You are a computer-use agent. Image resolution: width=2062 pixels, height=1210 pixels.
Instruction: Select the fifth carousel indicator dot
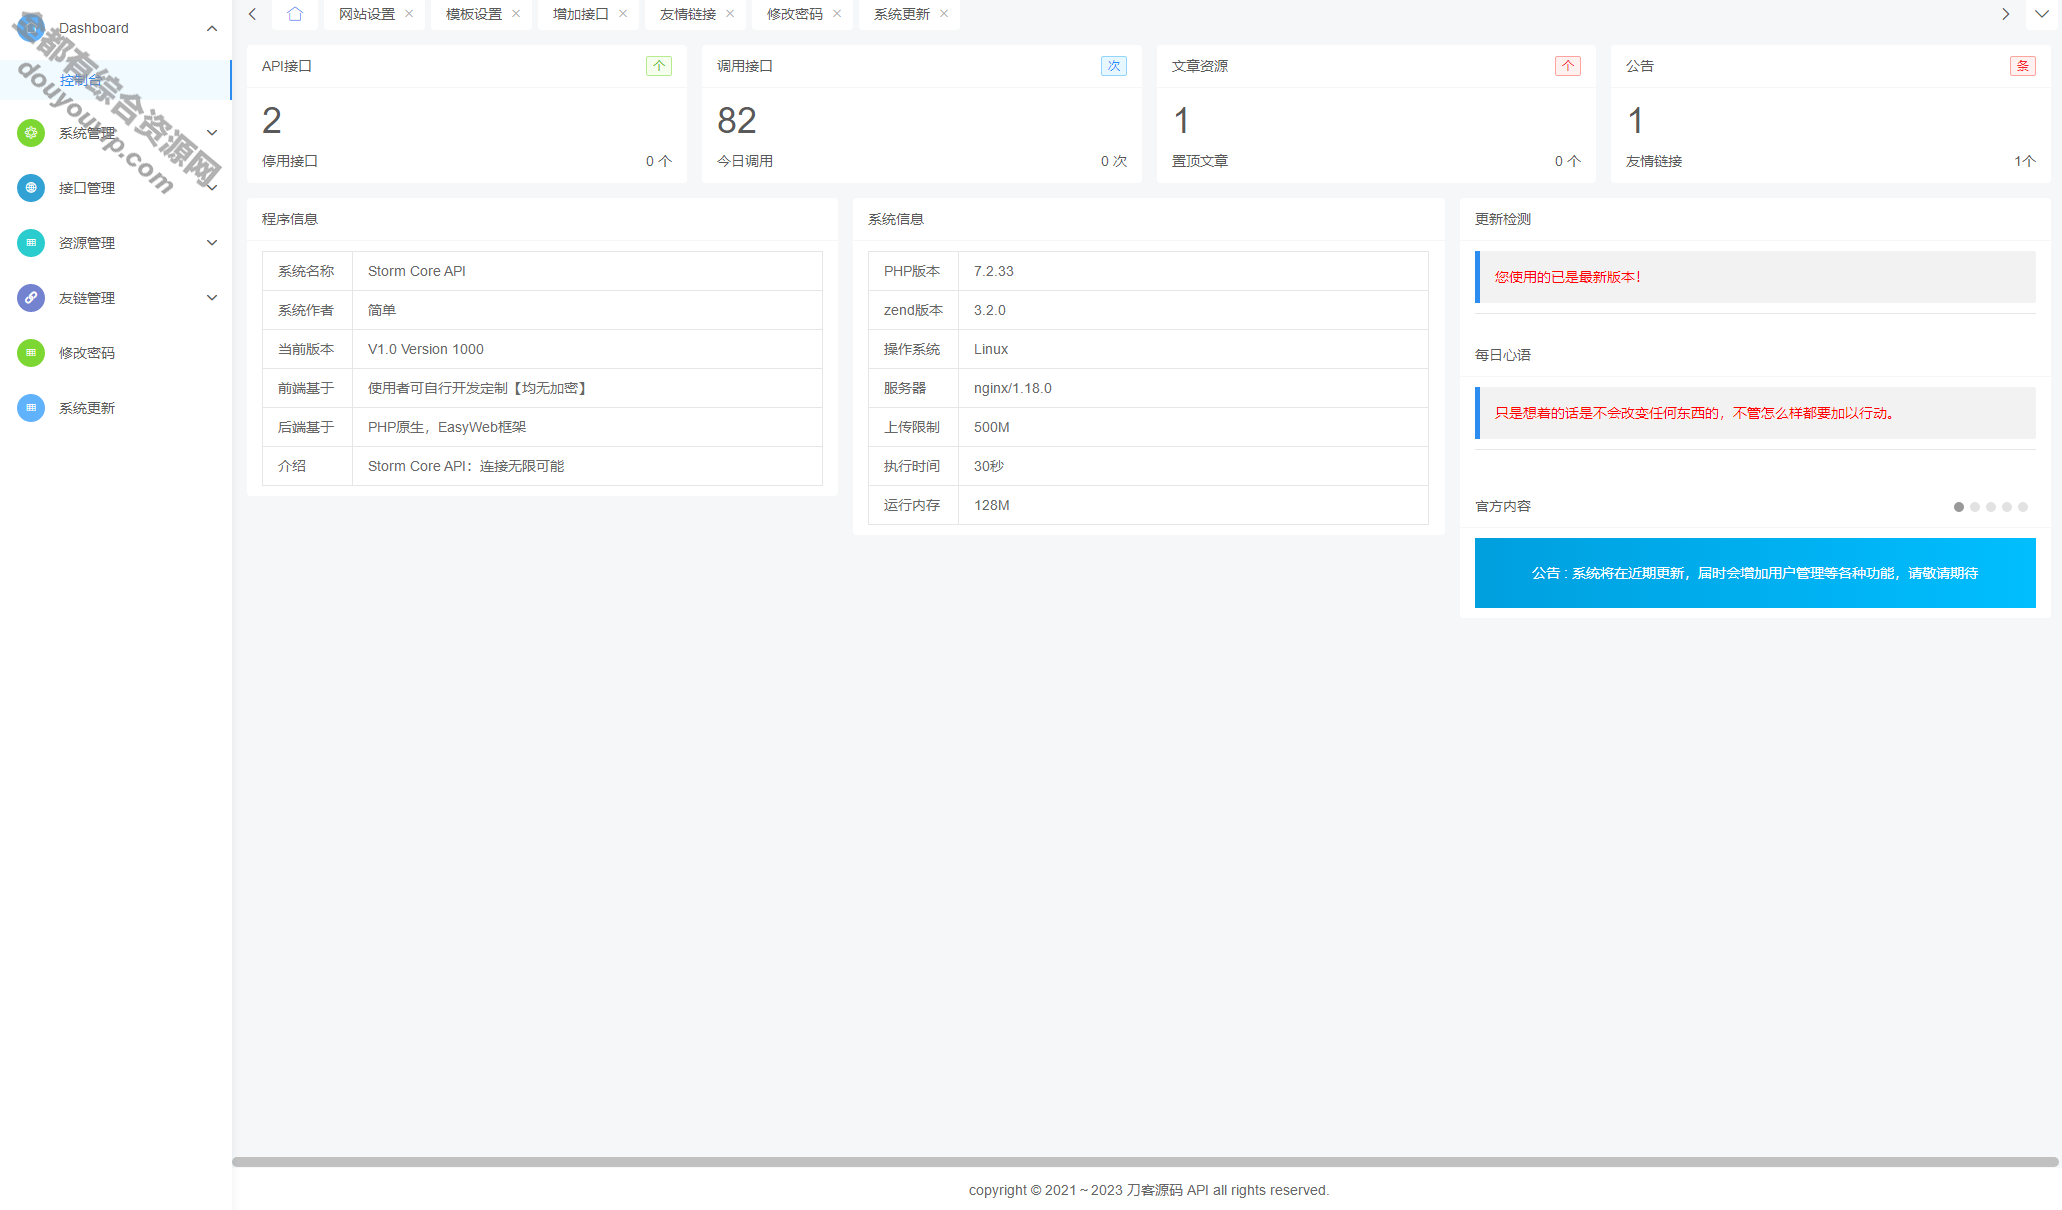click(x=2023, y=507)
